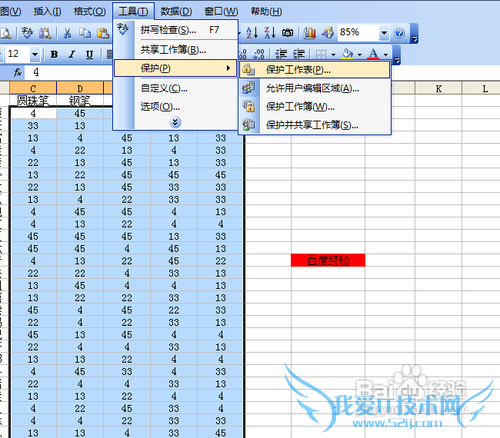Choose 共享工作簿(B)... menu item

pyautogui.click(x=176, y=50)
